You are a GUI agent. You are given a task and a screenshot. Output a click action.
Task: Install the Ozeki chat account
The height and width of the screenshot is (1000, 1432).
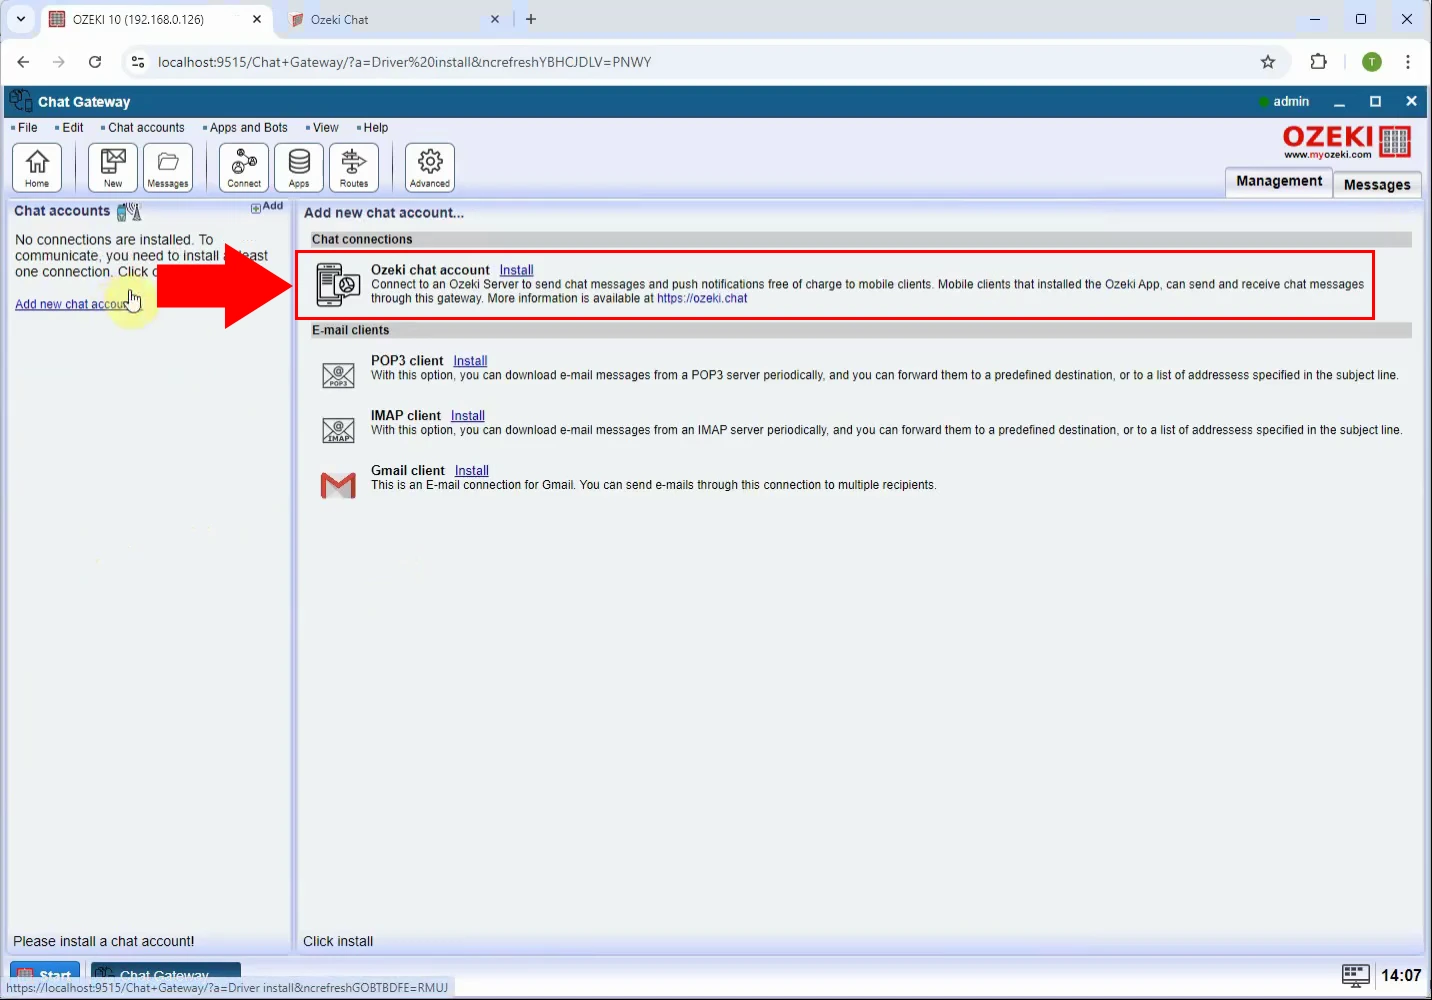point(516,270)
